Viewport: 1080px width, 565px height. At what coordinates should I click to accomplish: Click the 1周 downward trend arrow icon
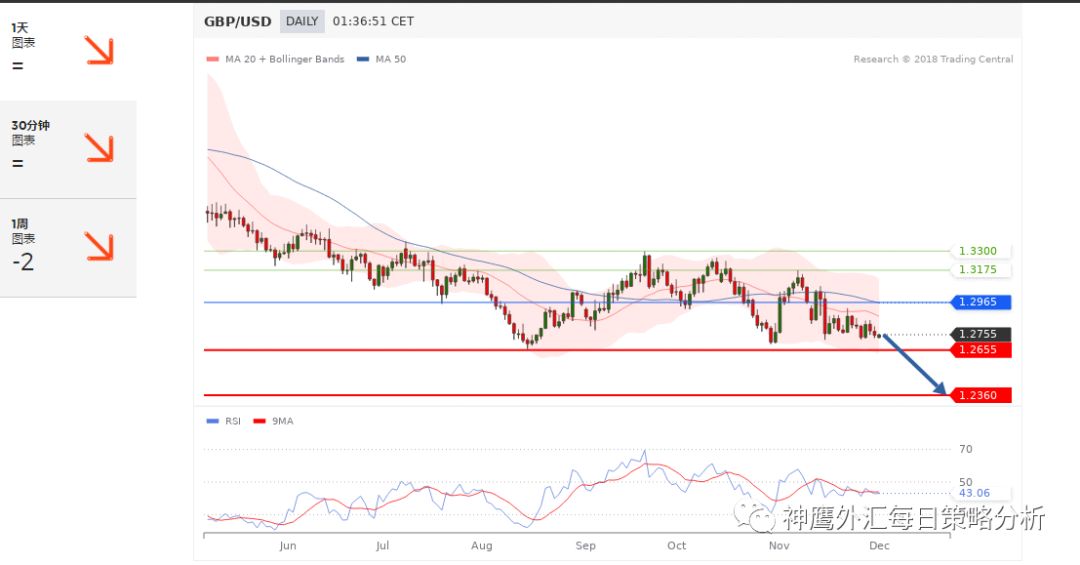(99, 246)
